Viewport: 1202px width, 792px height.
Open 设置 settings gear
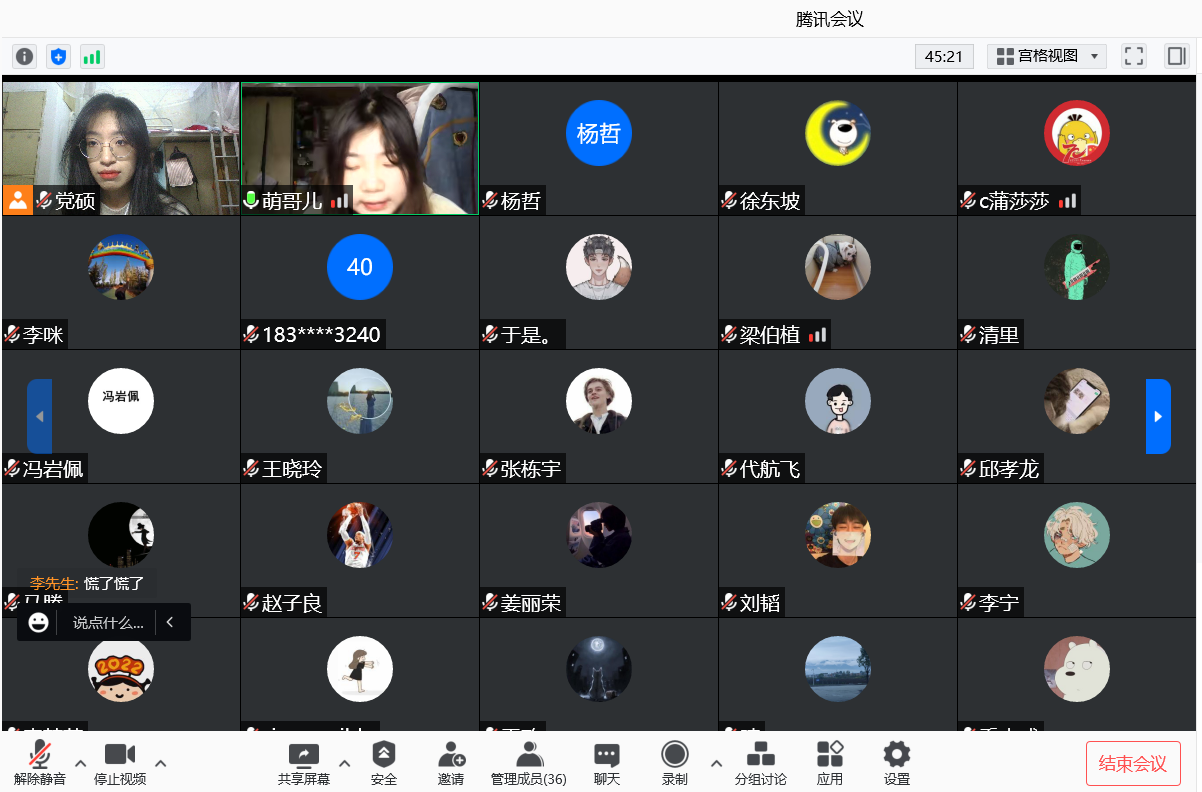tap(897, 763)
